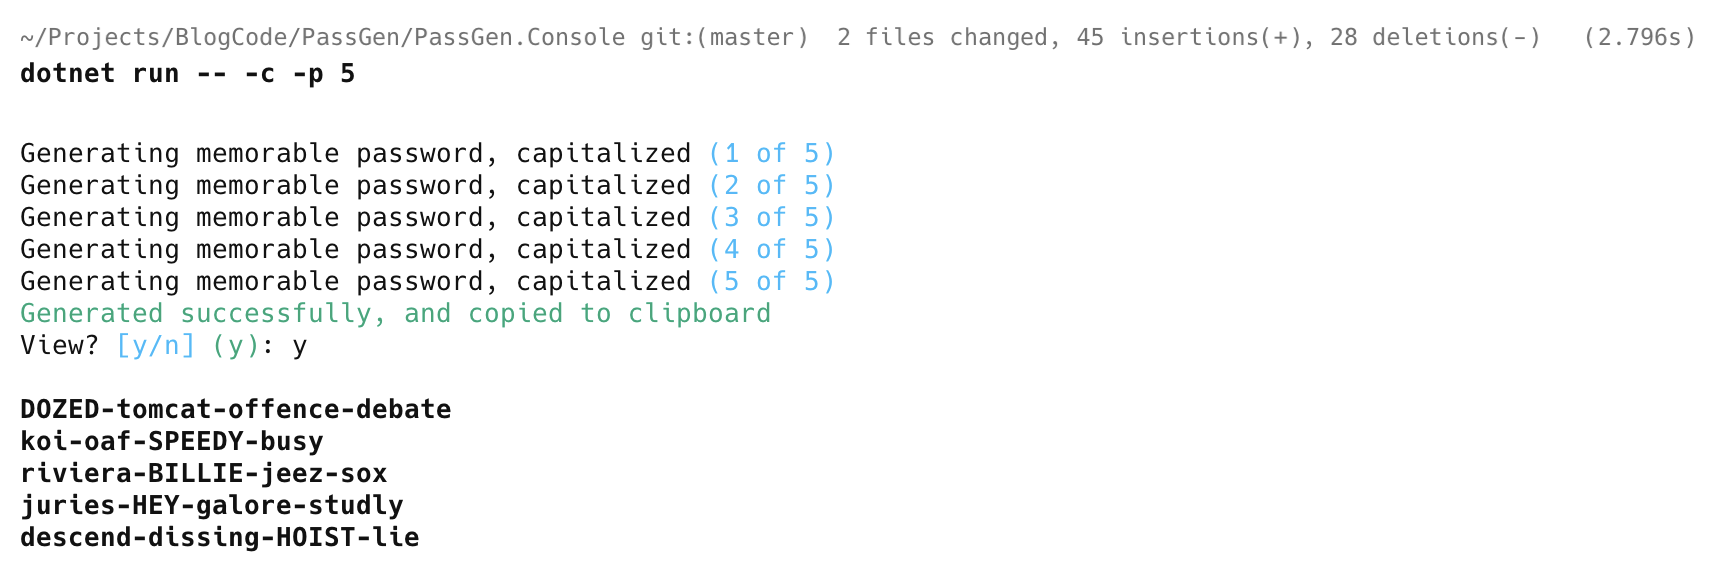Click the "dotnet run -- -c -p 5" command
The image size is (1732, 574).
[187, 74]
